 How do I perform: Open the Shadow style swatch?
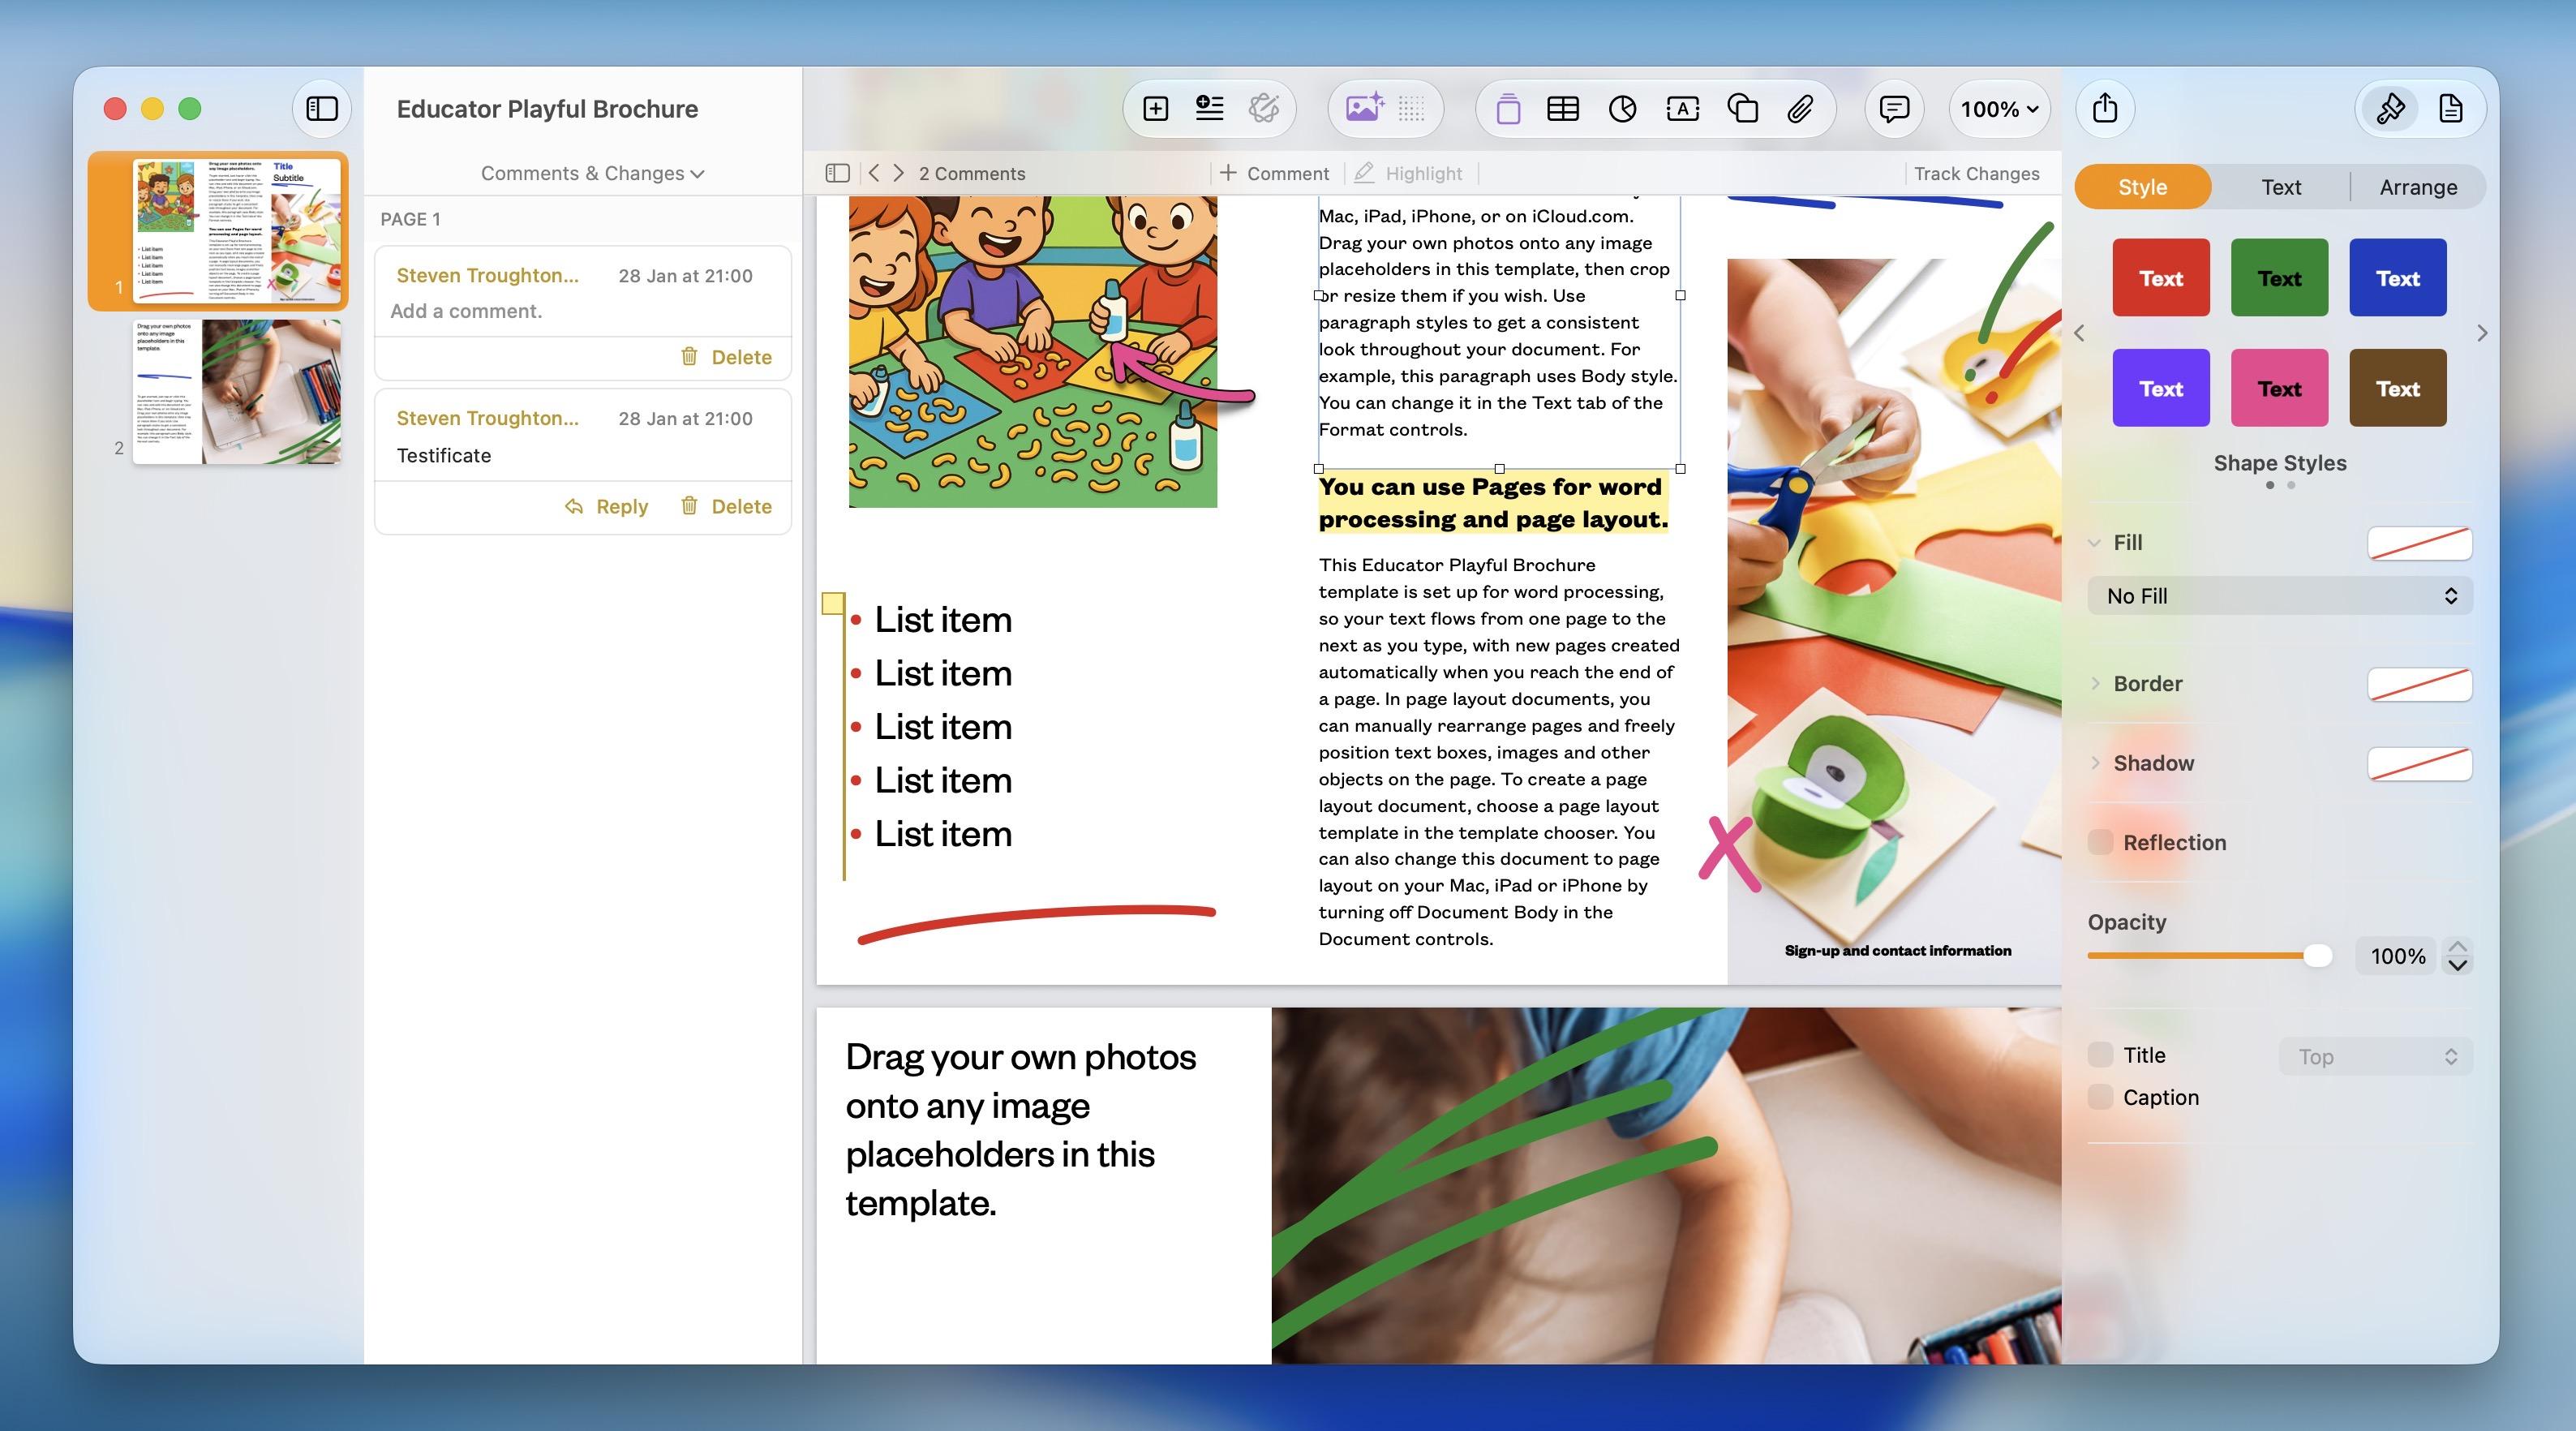pyautogui.click(x=2419, y=764)
